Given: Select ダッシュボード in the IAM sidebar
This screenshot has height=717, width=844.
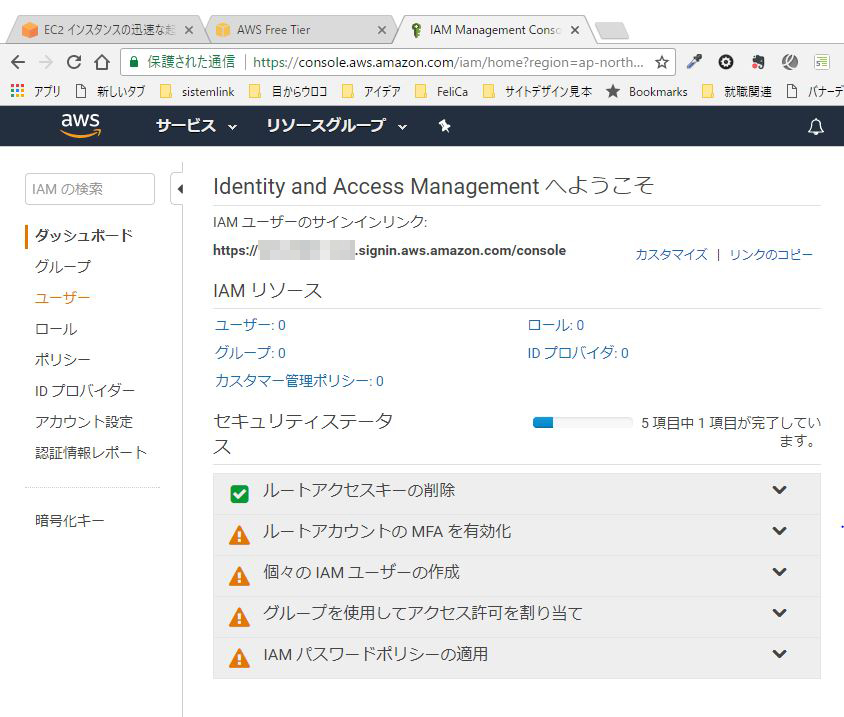Looking at the screenshot, I should (x=84, y=235).
